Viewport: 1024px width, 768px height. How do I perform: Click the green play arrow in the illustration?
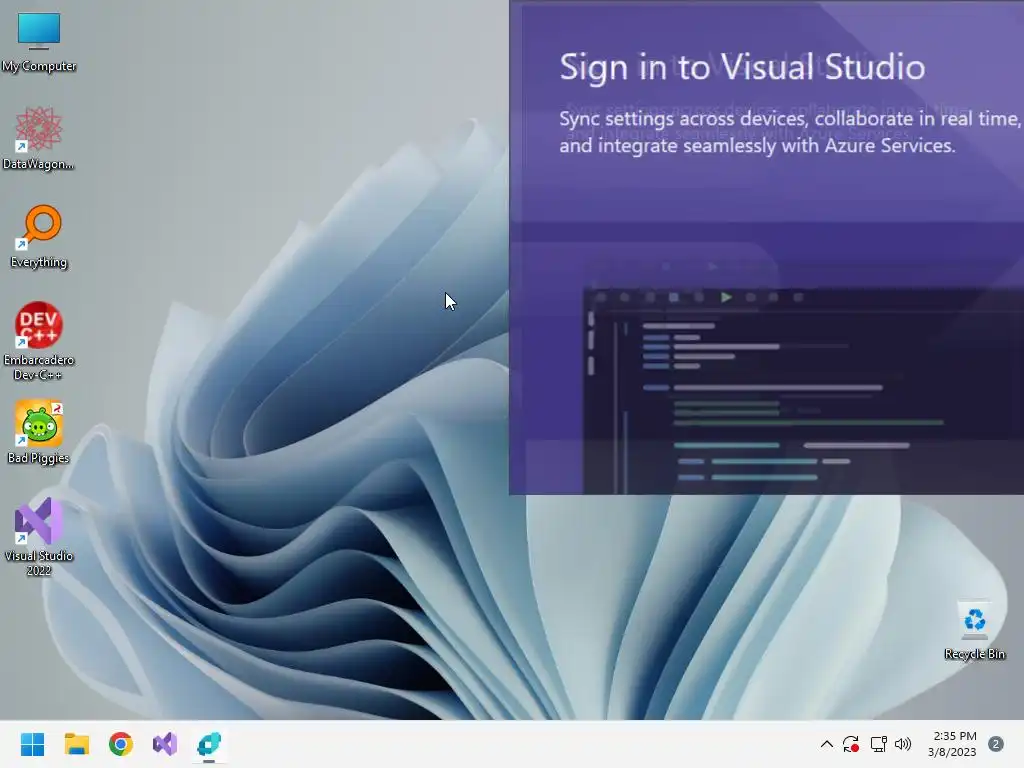[726, 297]
